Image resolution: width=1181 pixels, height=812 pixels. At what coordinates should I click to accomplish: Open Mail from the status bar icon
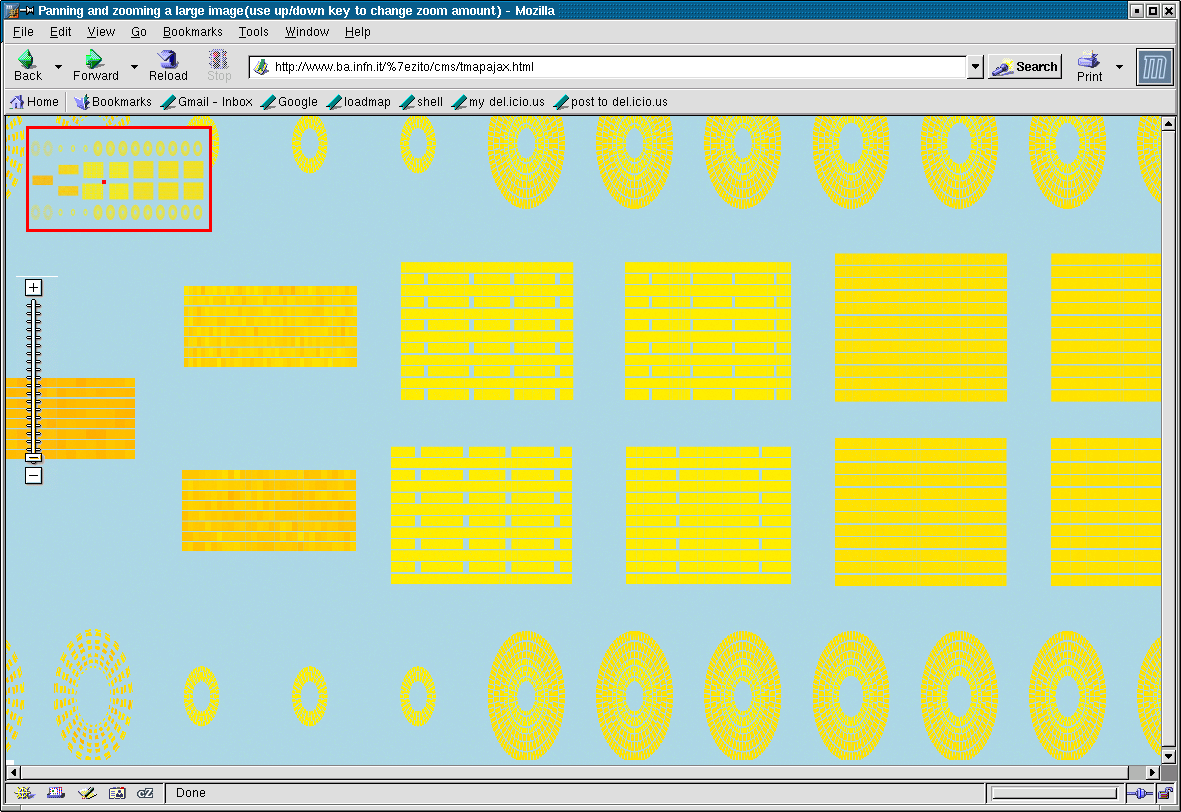point(54,793)
